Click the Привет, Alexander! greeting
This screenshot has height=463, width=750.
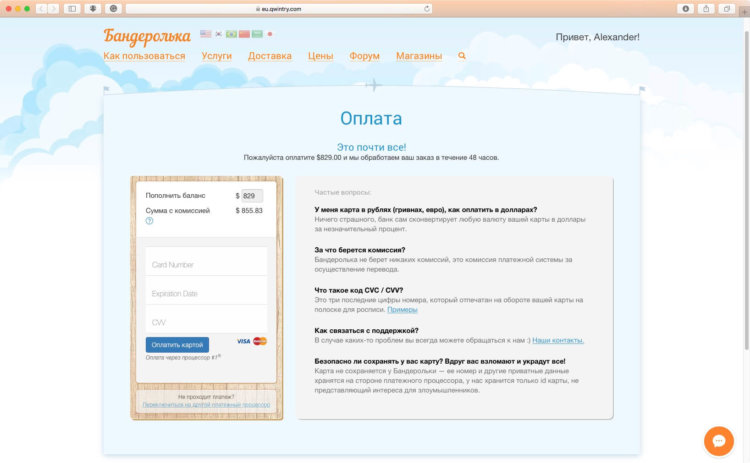coord(597,37)
